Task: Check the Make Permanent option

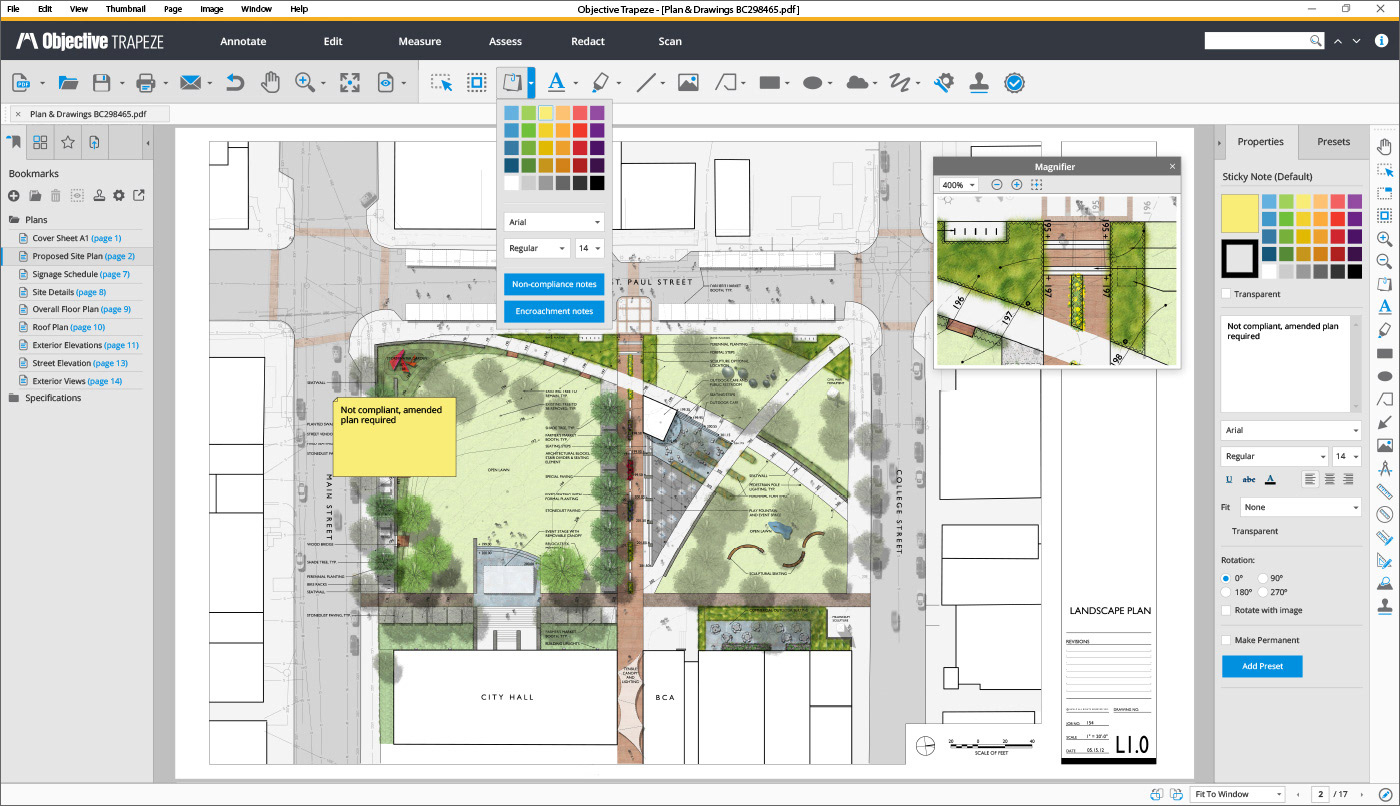Action: click(x=1227, y=640)
